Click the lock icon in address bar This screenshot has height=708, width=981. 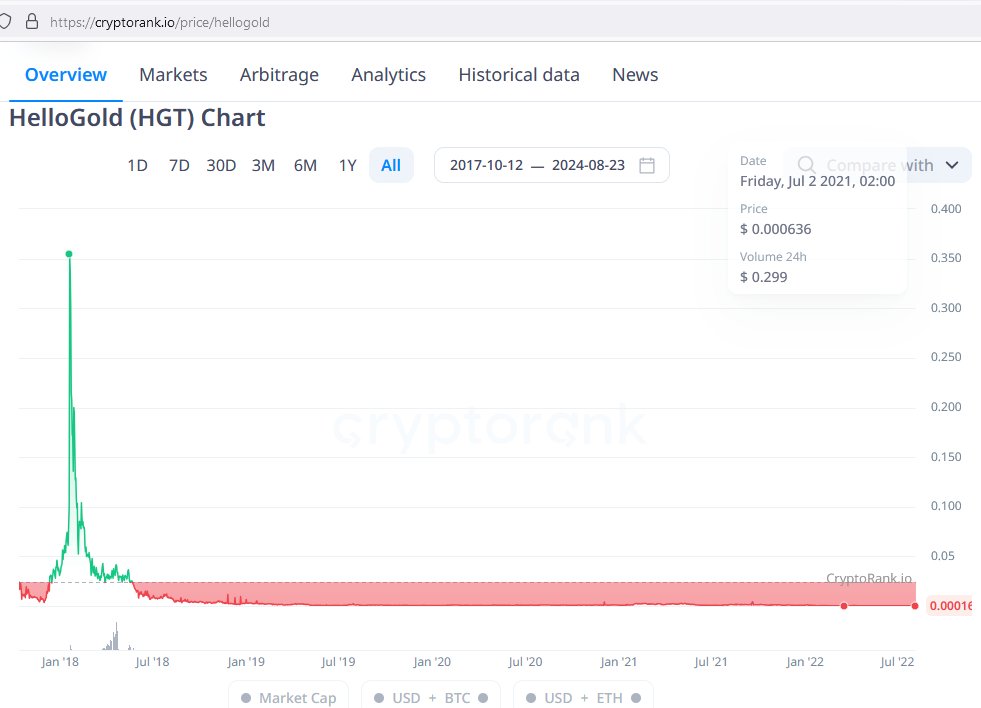click(32, 22)
